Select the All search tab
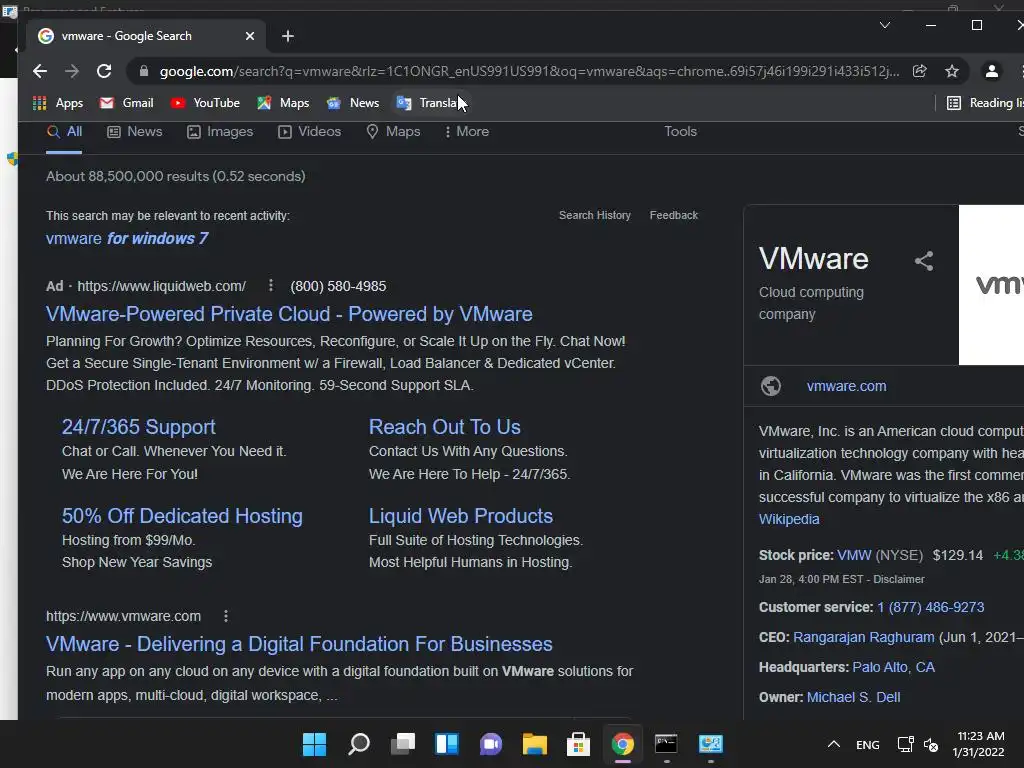This screenshot has width=1024, height=768. 64,131
